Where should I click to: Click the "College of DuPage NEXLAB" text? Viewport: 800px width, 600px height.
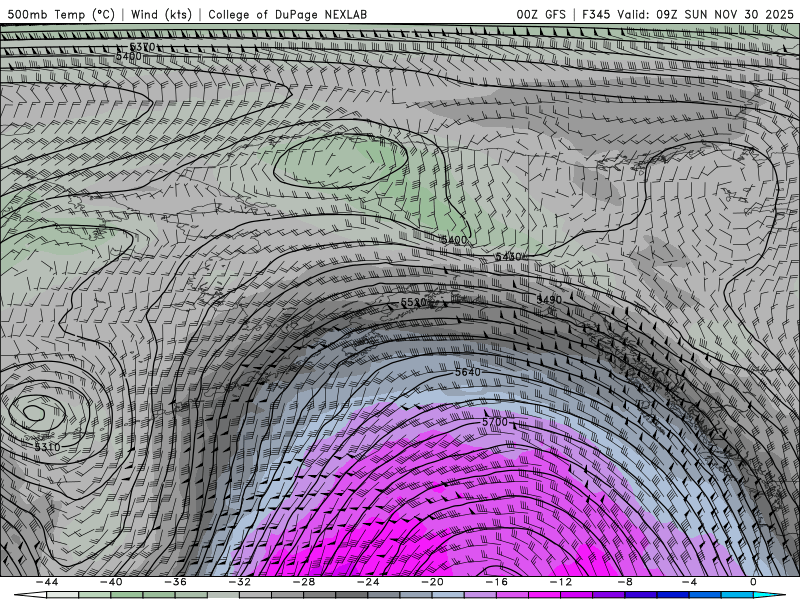(x=287, y=14)
